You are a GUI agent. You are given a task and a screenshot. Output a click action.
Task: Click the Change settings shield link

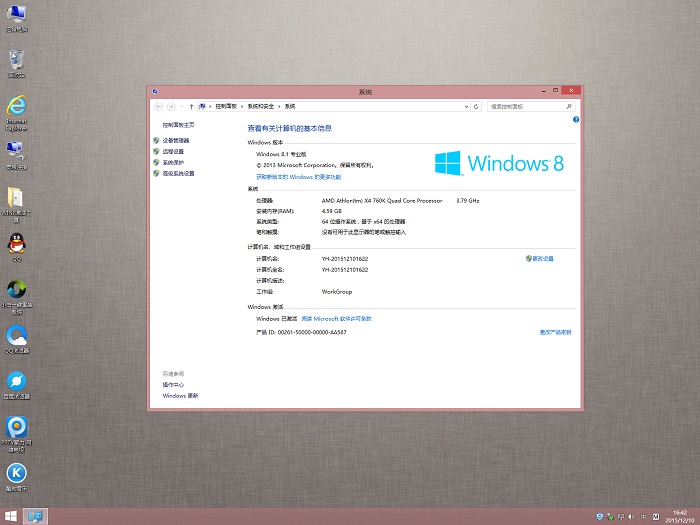click(x=539, y=259)
